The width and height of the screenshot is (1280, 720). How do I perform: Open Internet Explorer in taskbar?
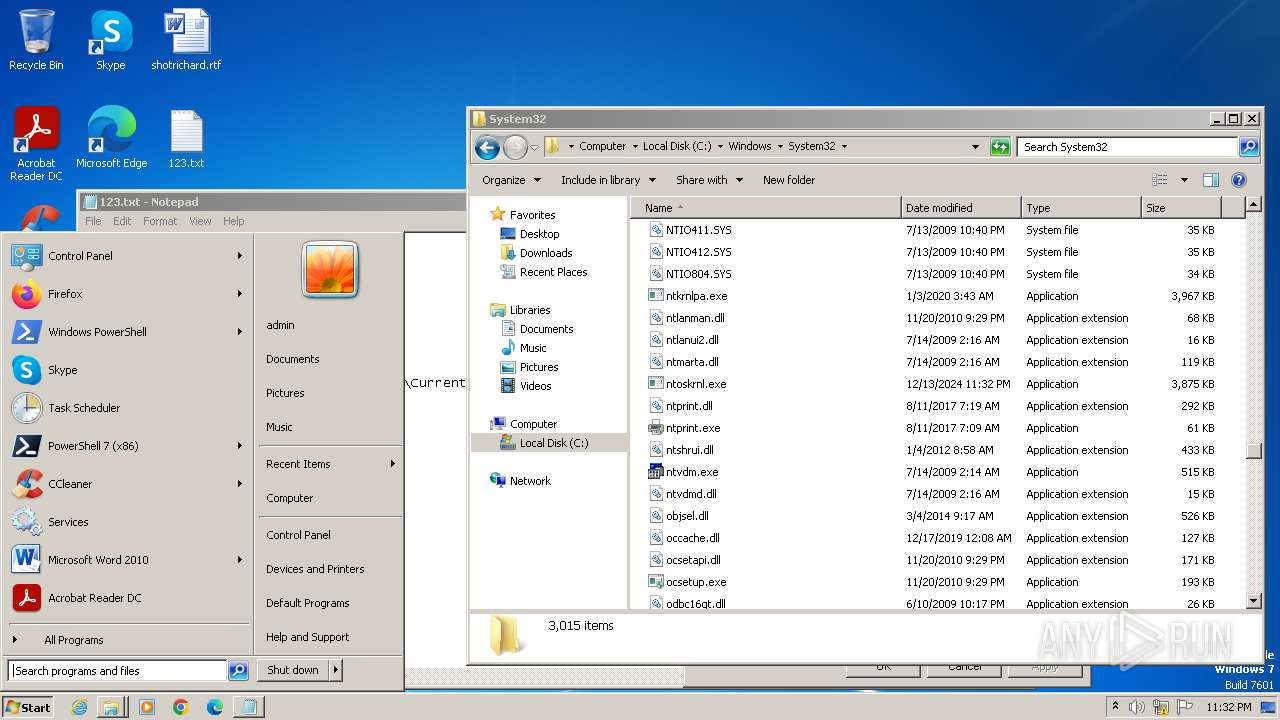click(x=79, y=707)
